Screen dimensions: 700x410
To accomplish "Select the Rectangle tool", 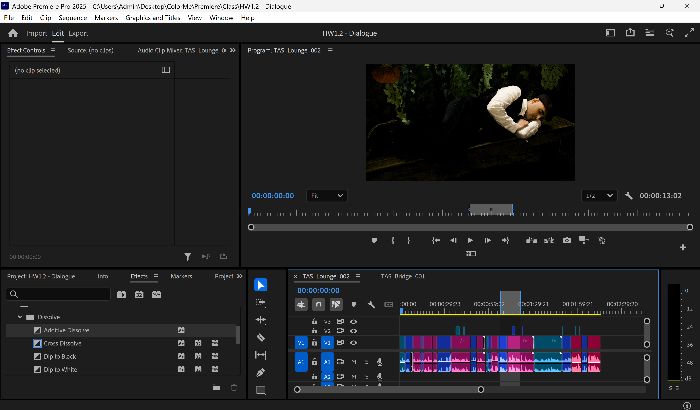I will tap(261, 390).
